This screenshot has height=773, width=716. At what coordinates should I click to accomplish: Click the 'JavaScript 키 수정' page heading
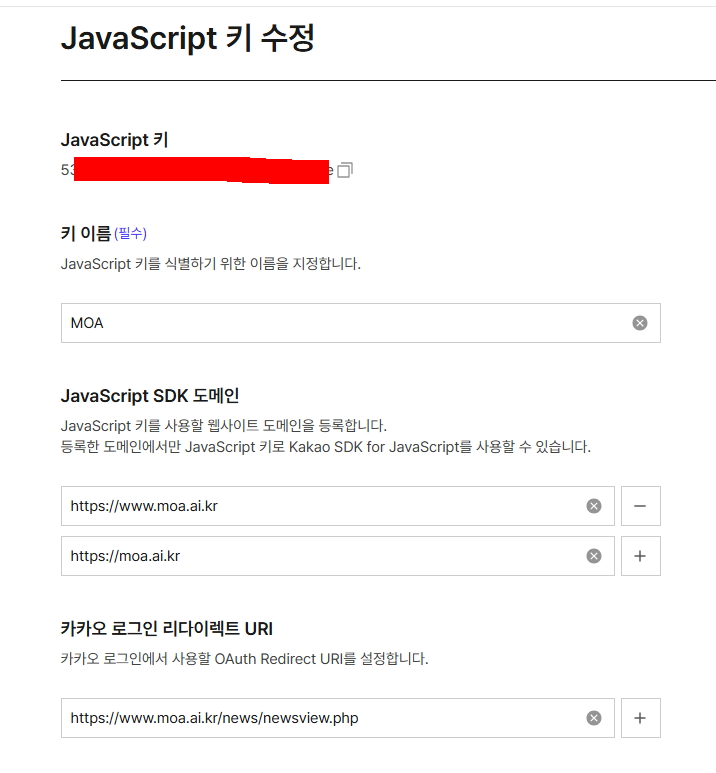click(x=188, y=38)
